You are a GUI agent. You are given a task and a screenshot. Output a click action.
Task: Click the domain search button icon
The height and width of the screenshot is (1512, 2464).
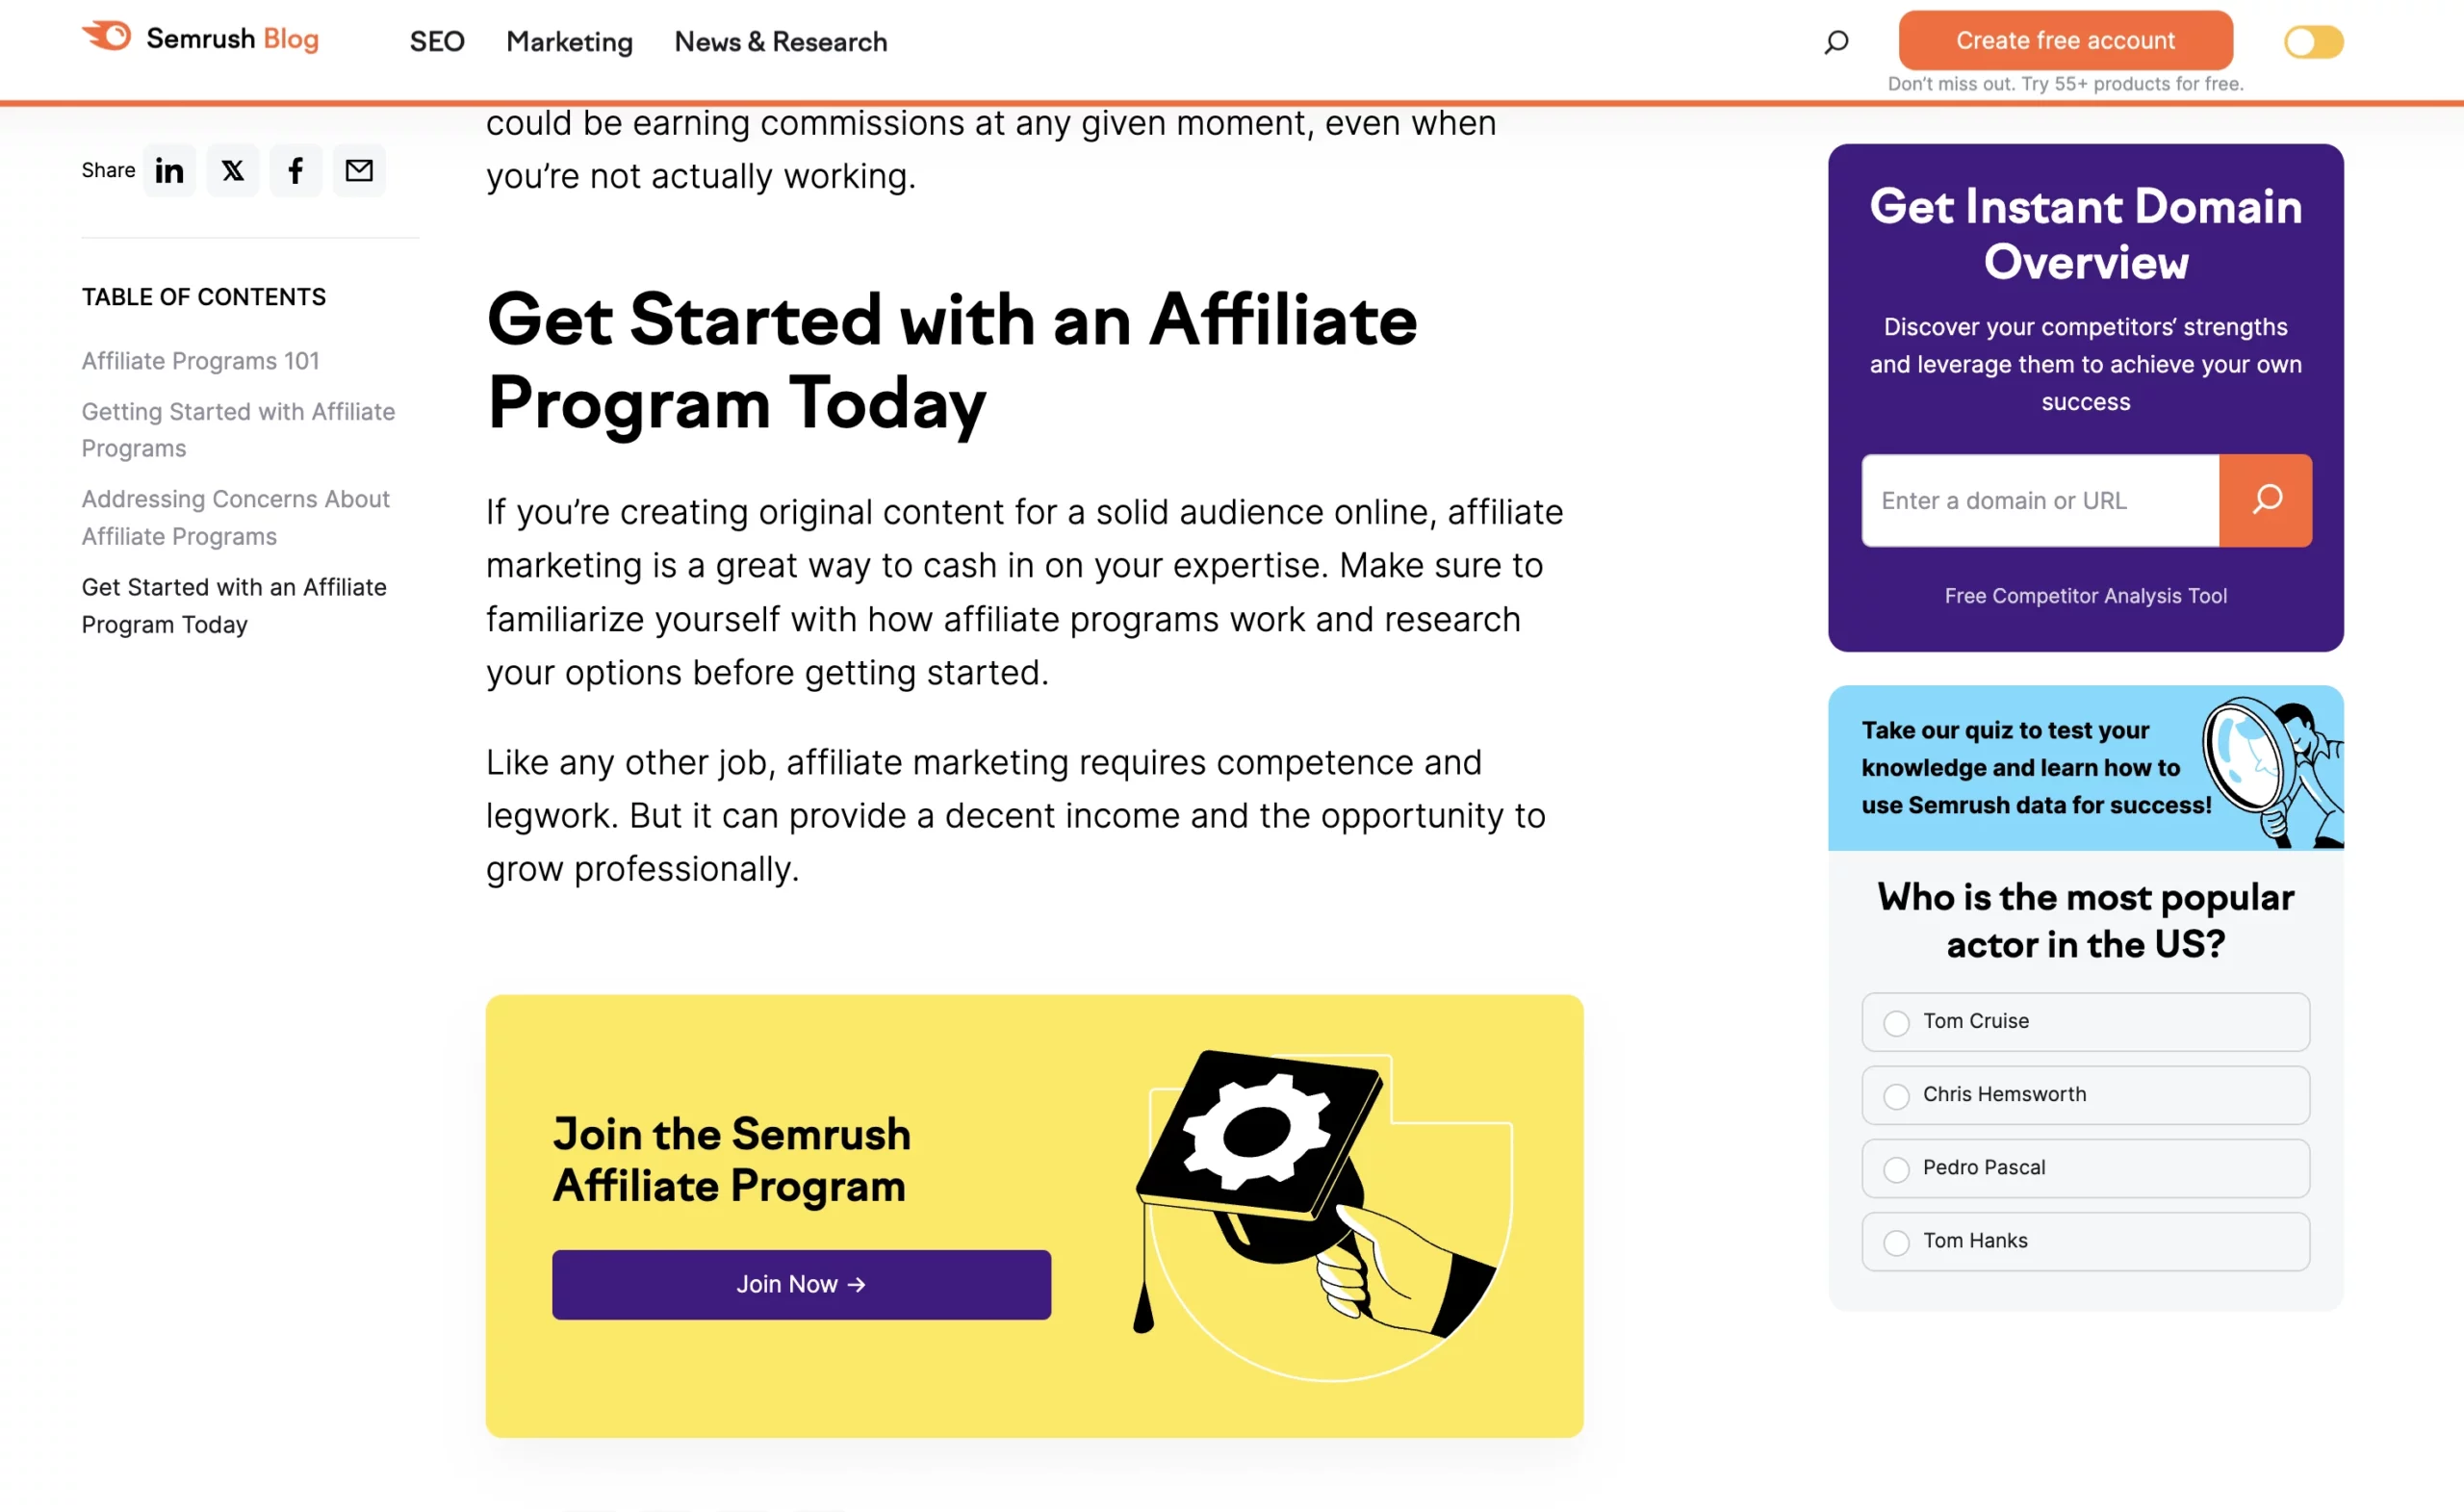2267,500
